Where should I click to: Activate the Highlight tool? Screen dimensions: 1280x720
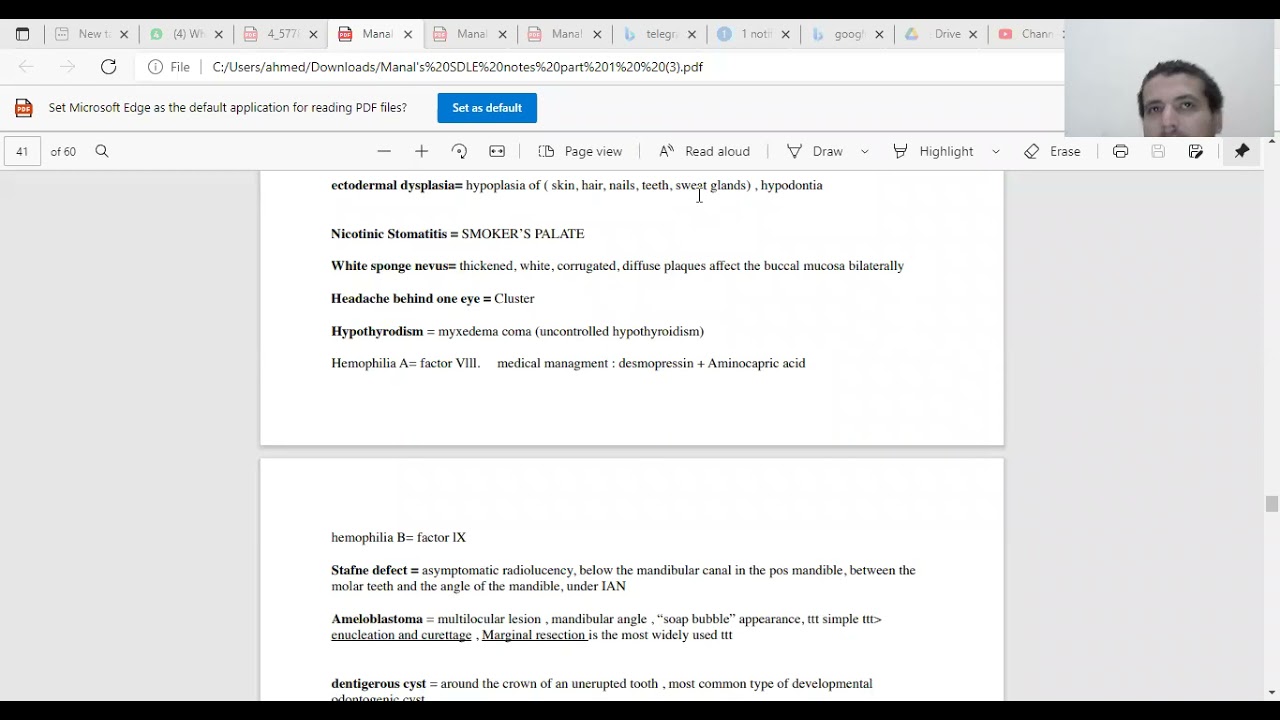pos(933,151)
